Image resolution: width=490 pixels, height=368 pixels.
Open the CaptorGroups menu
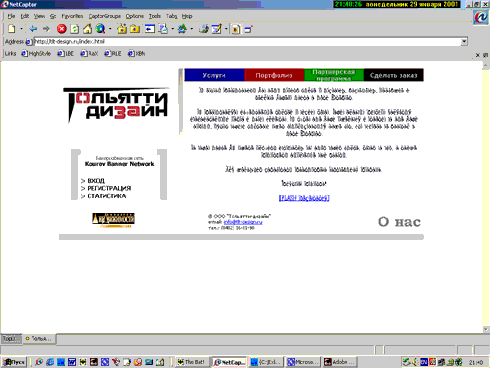(x=105, y=16)
